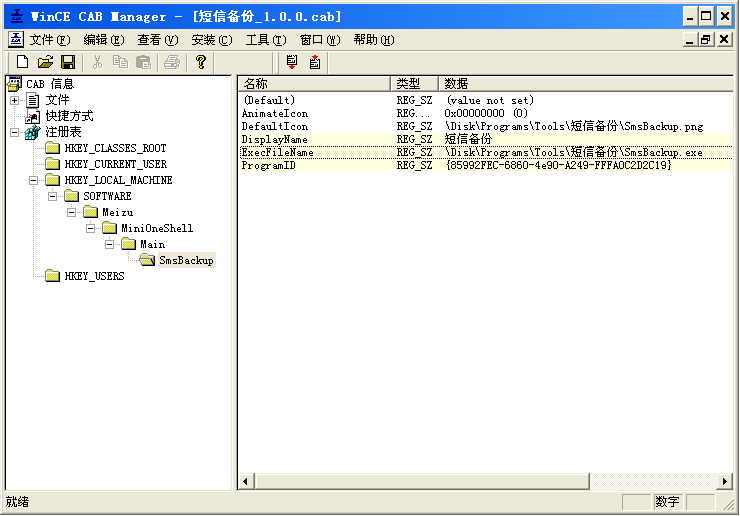Viewport: 740px width, 516px height.
Task: Sort by the 数据 column header
Action: click(x=586, y=84)
